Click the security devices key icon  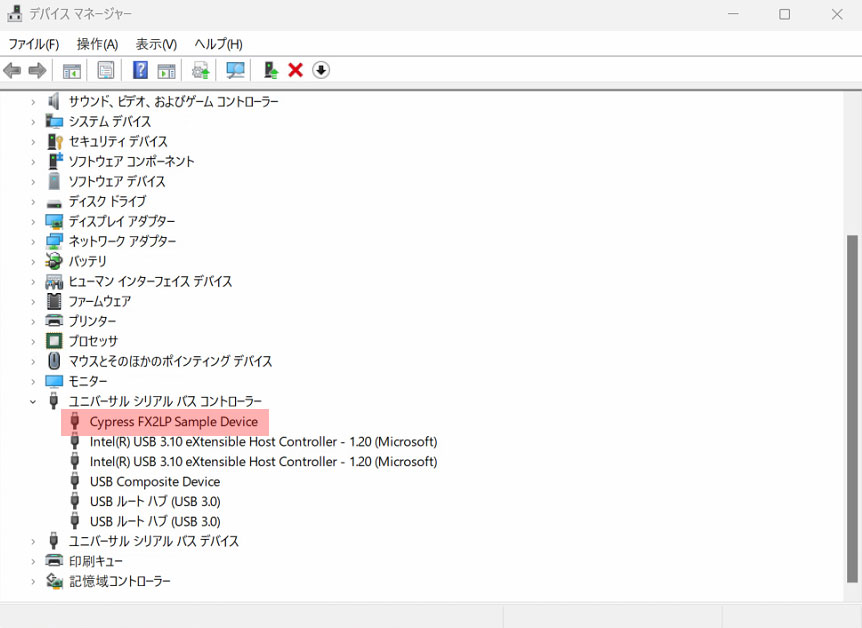click(x=55, y=141)
